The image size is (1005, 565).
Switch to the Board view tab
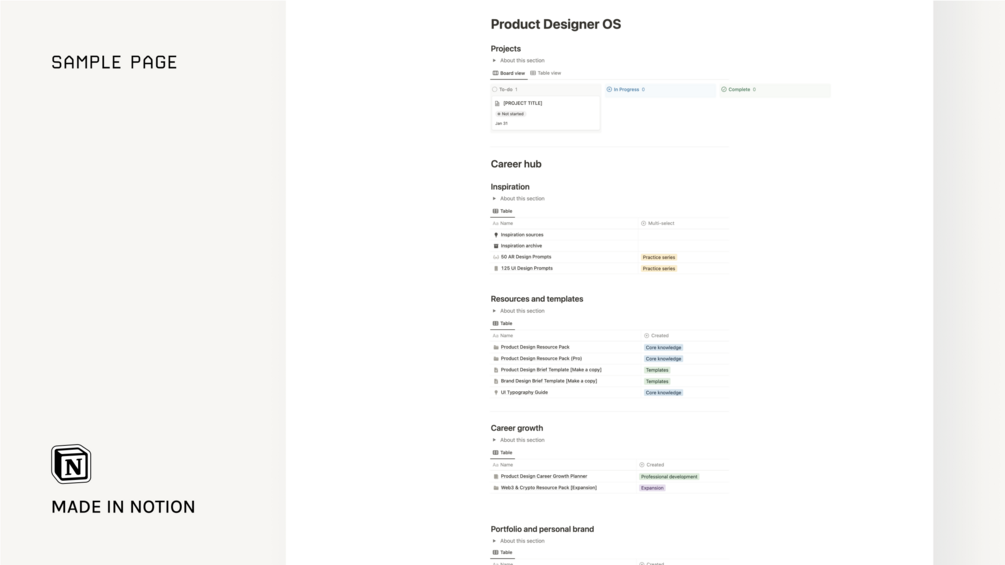509,73
